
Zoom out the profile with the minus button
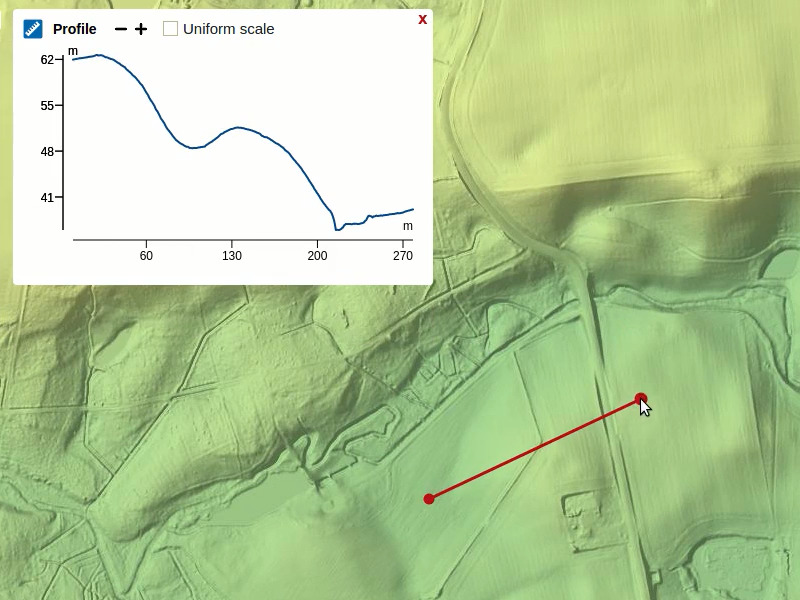pyautogui.click(x=121, y=29)
